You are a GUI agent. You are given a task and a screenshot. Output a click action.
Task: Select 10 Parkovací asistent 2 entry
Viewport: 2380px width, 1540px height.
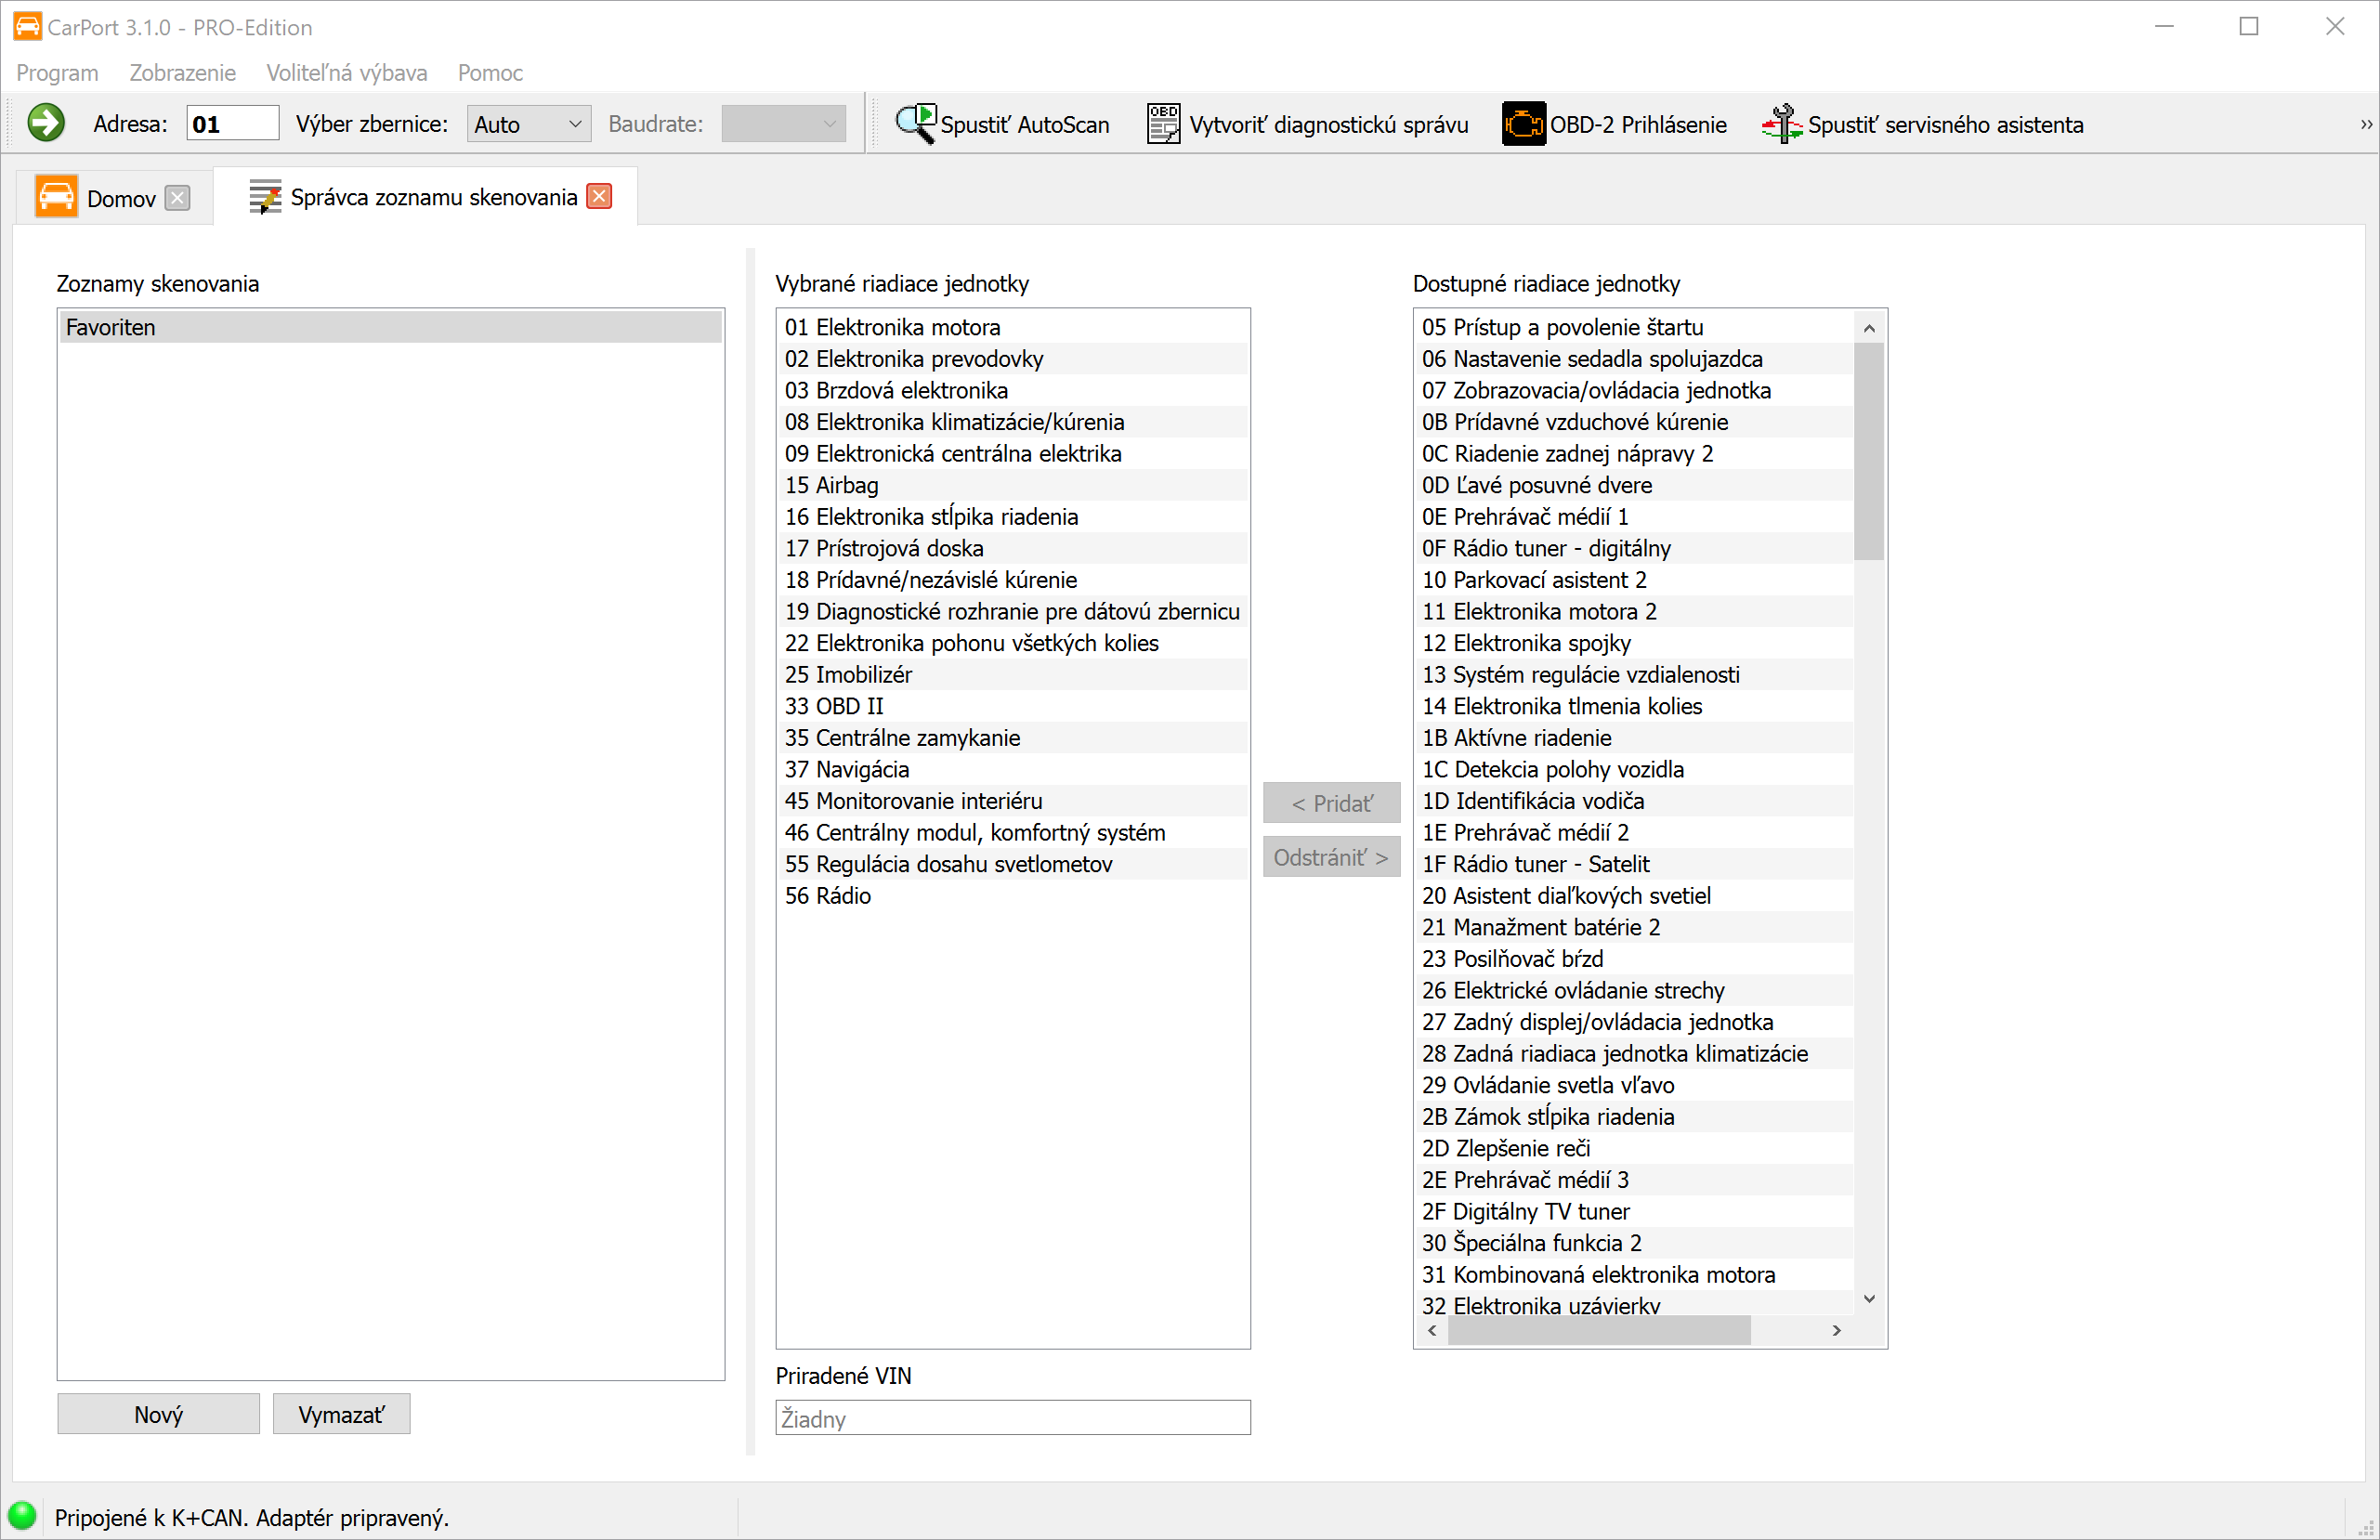(1633, 580)
